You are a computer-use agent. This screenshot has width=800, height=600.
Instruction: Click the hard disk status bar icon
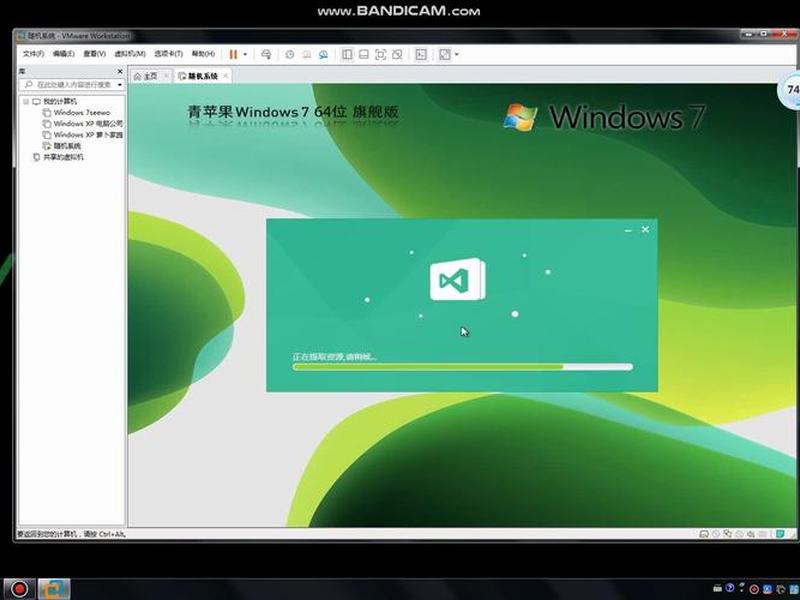click(x=704, y=534)
